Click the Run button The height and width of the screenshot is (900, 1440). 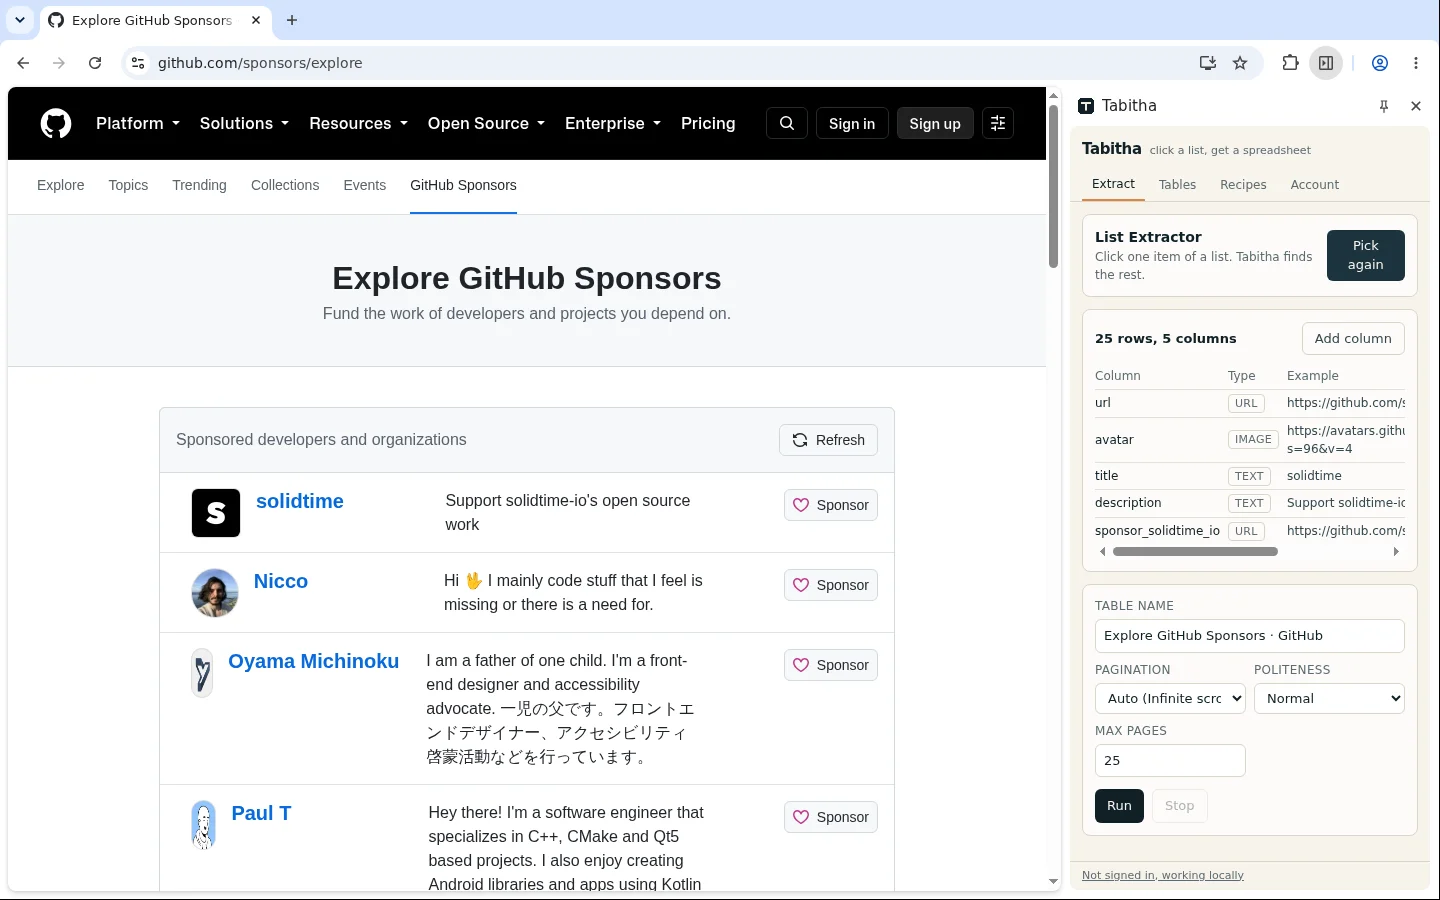pos(1119,806)
